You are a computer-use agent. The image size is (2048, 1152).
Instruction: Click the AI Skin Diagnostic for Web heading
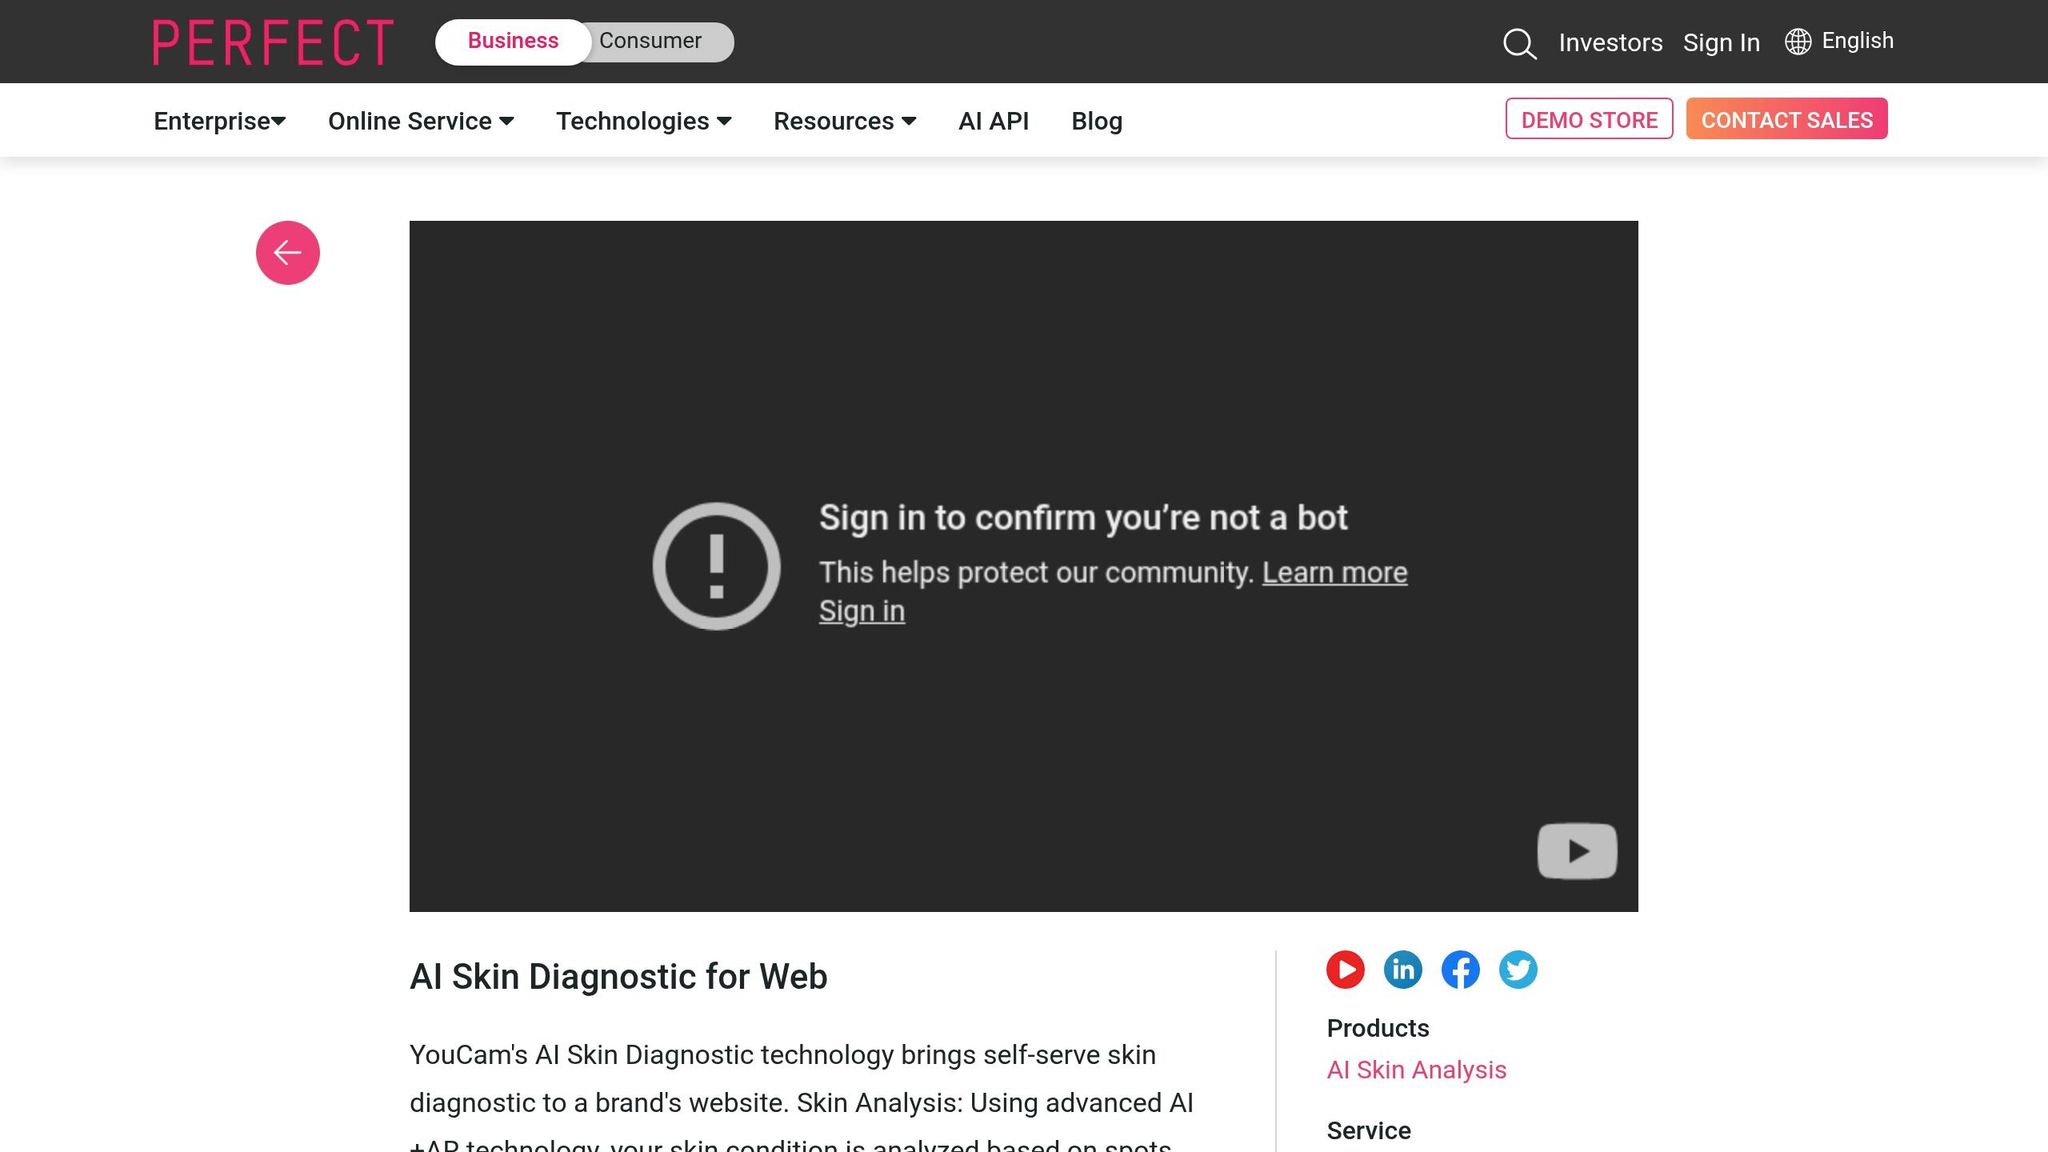pyautogui.click(x=618, y=977)
